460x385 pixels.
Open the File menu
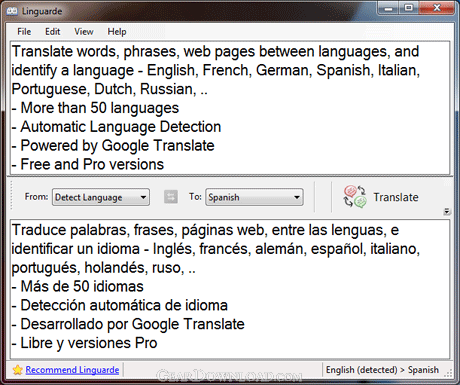pyautogui.click(x=24, y=32)
